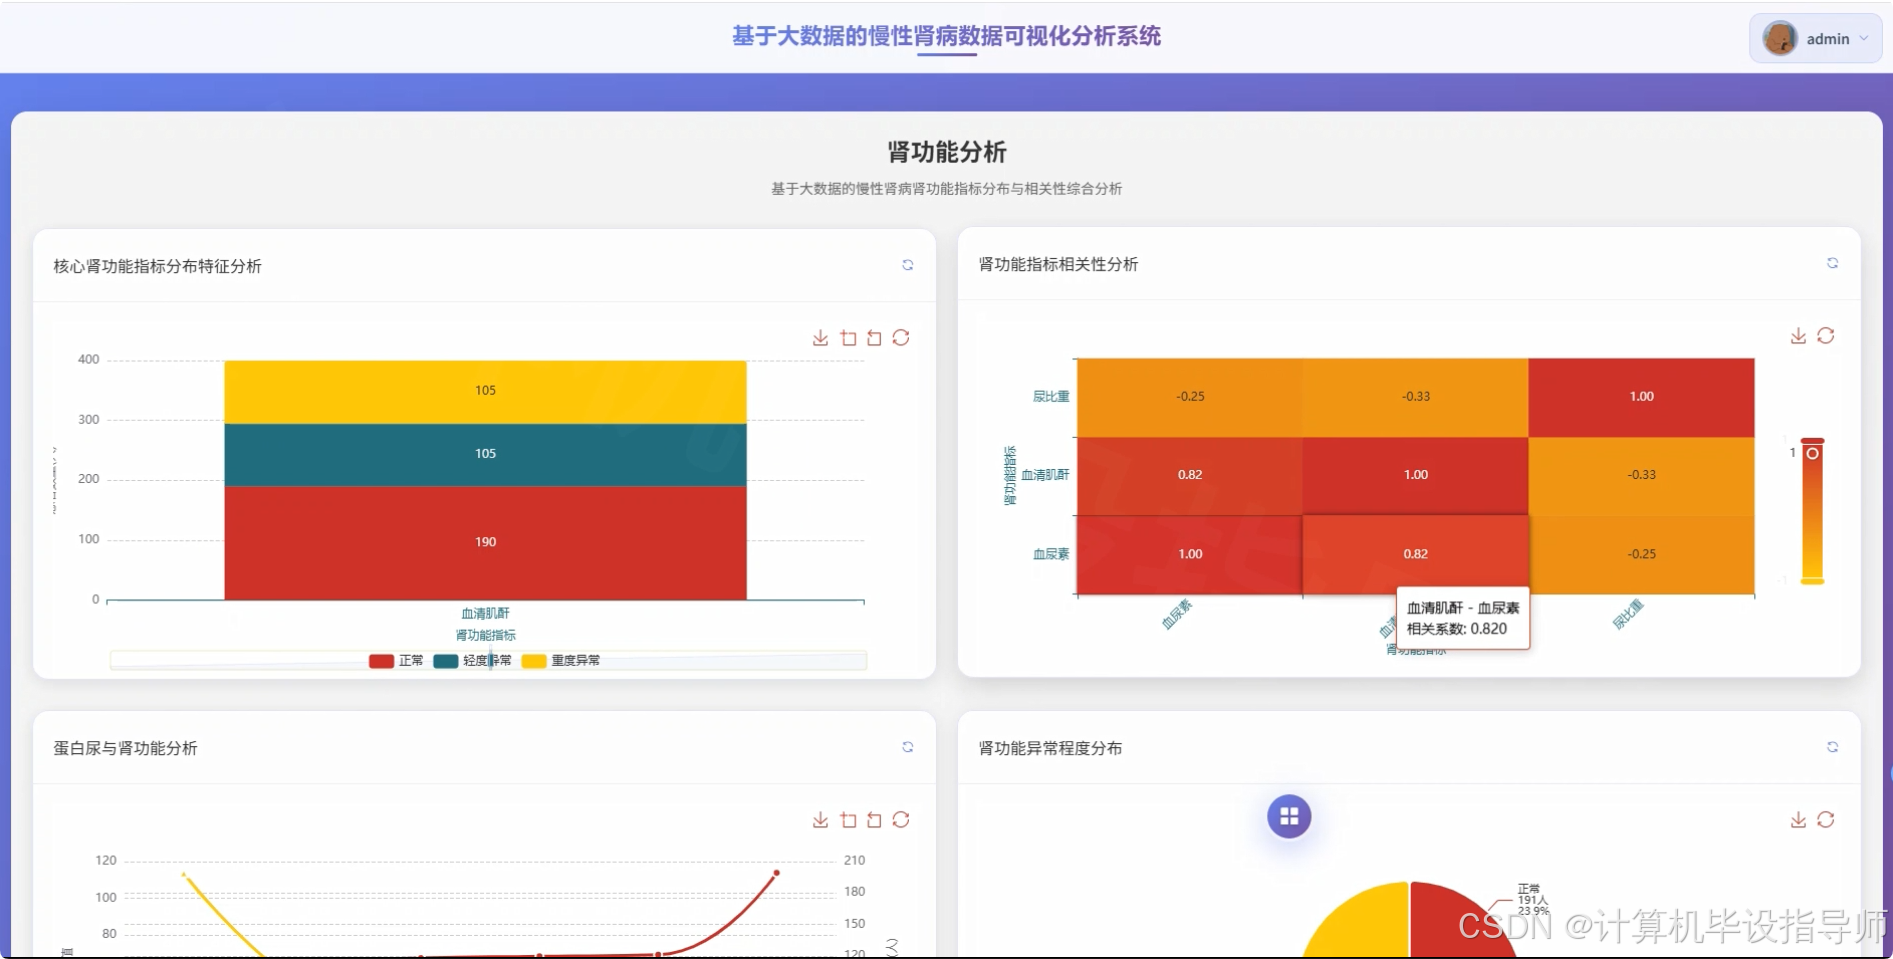Click heatmap cell 血尿素 row value 0.82
The height and width of the screenshot is (959, 1893).
point(1415,554)
